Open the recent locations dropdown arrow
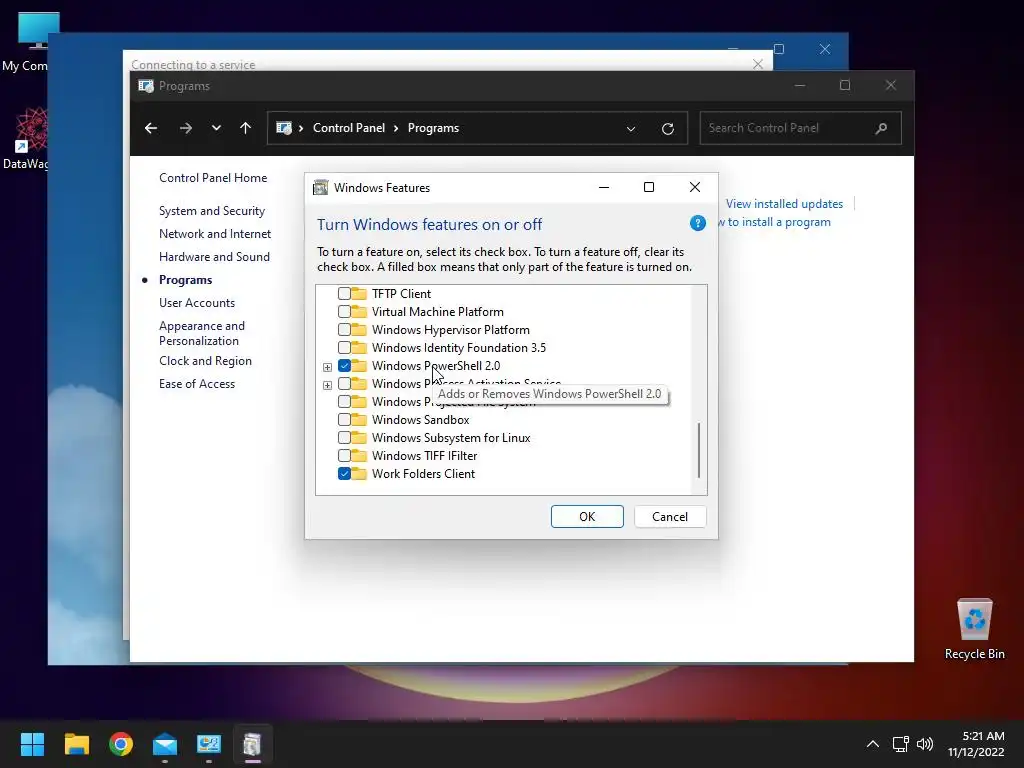This screenshot has height=768, width=1024. [216, 128]
